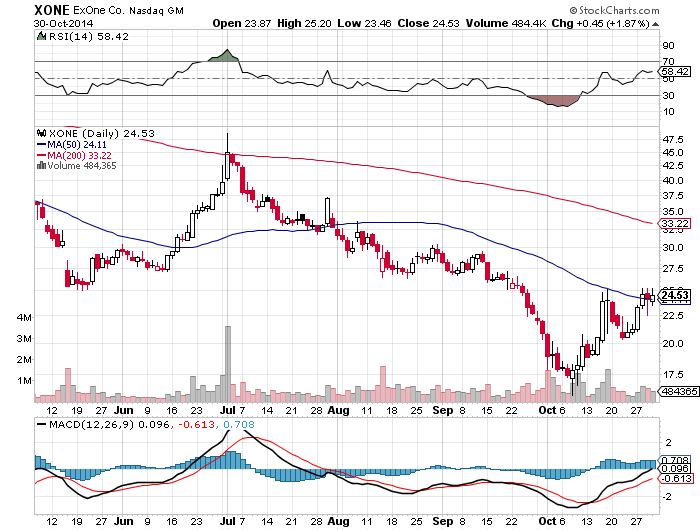700x530 pixels.
Task: Click the RSI 58.42 value tag on right axis
Action: click(x=676, y=71)
